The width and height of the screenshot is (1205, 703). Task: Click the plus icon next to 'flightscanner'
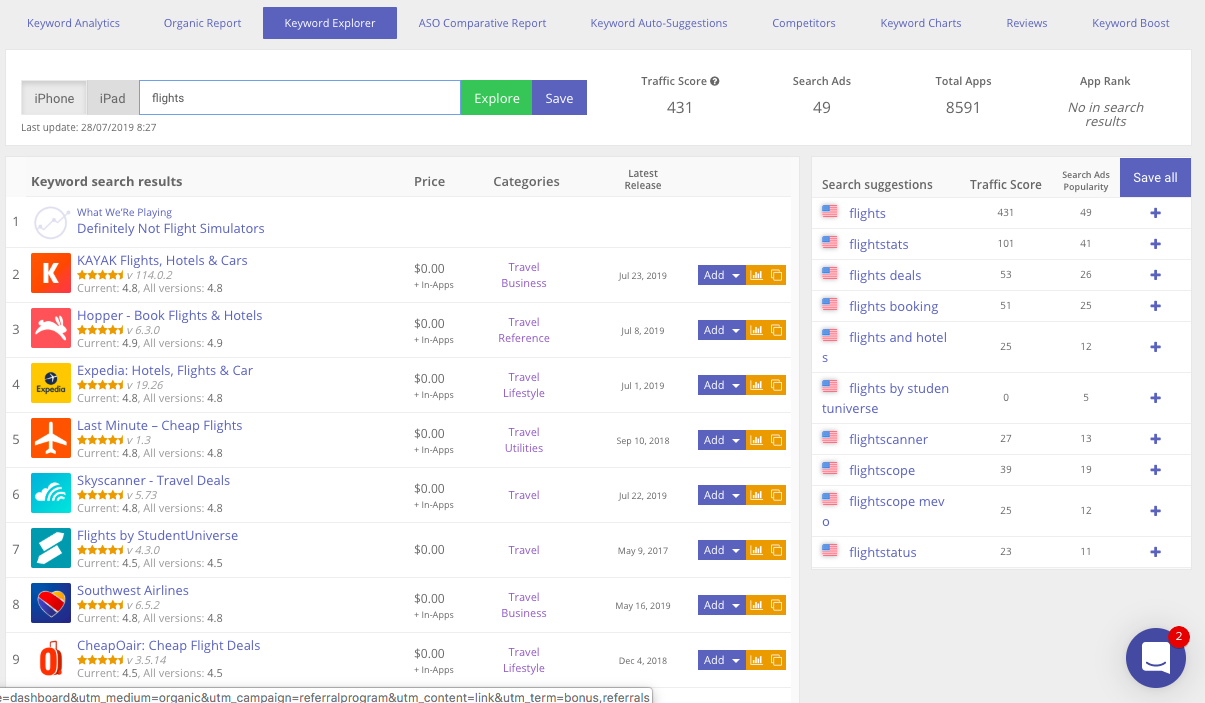[1155, 439]
